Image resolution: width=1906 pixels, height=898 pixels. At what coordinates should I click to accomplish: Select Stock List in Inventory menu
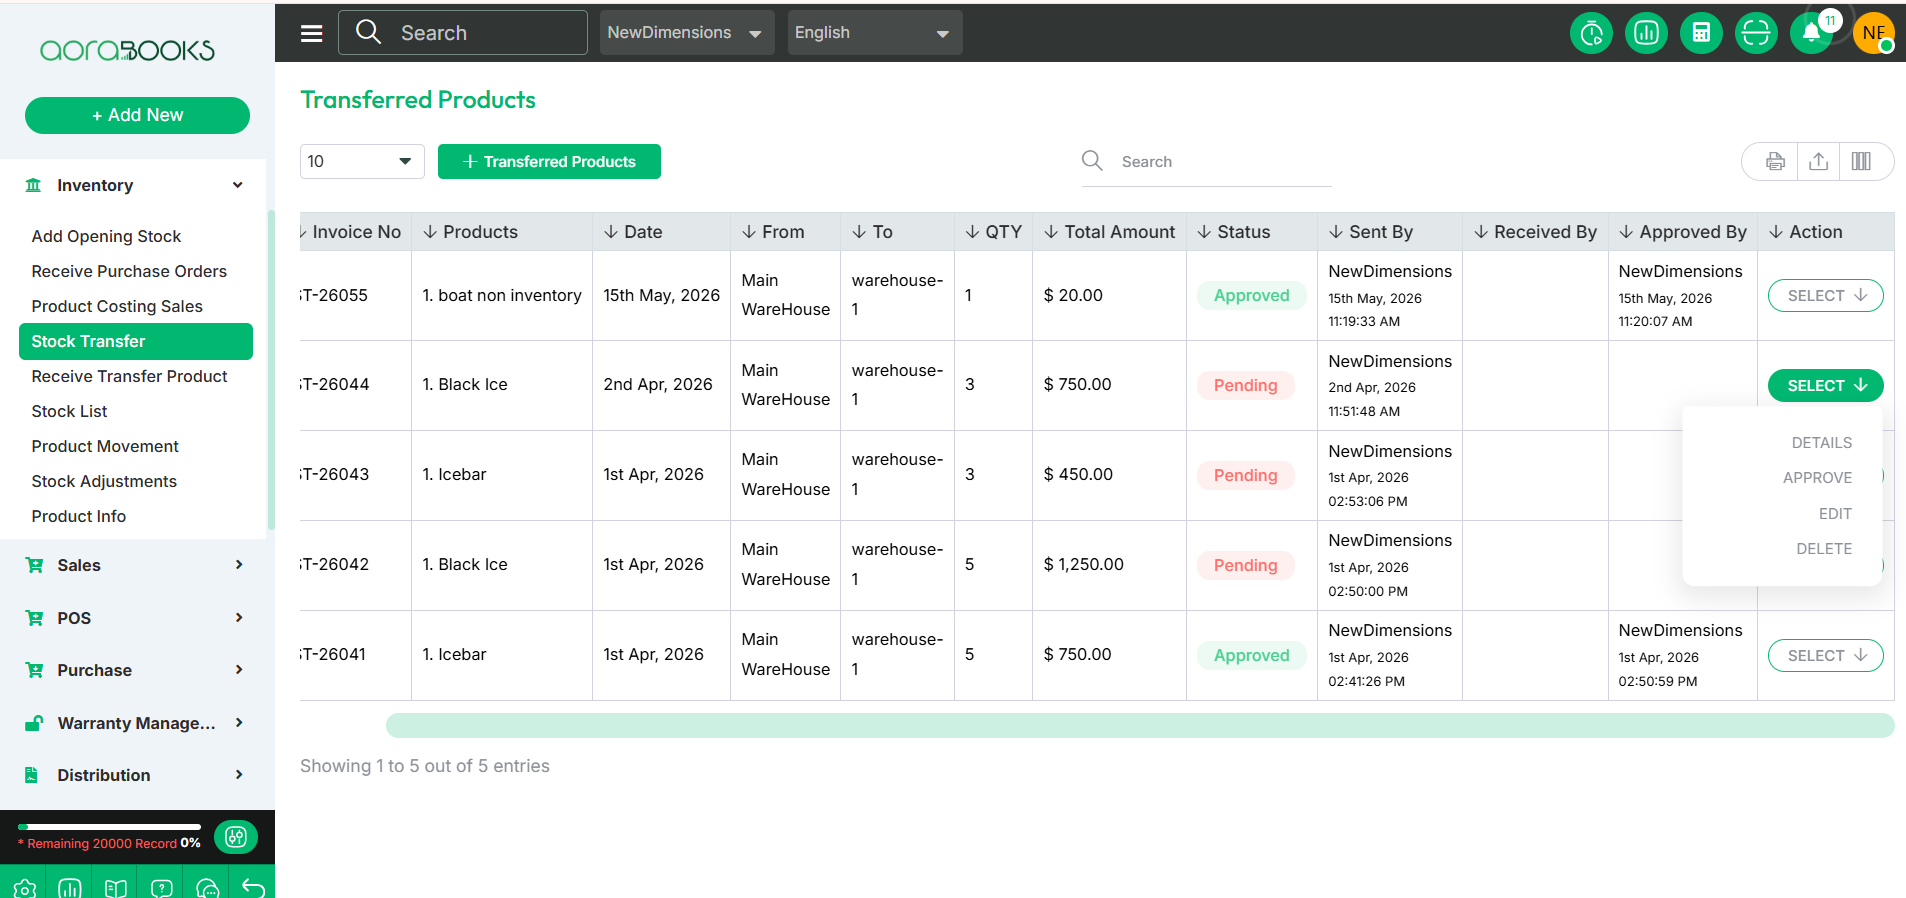click(x=69, y=411)
